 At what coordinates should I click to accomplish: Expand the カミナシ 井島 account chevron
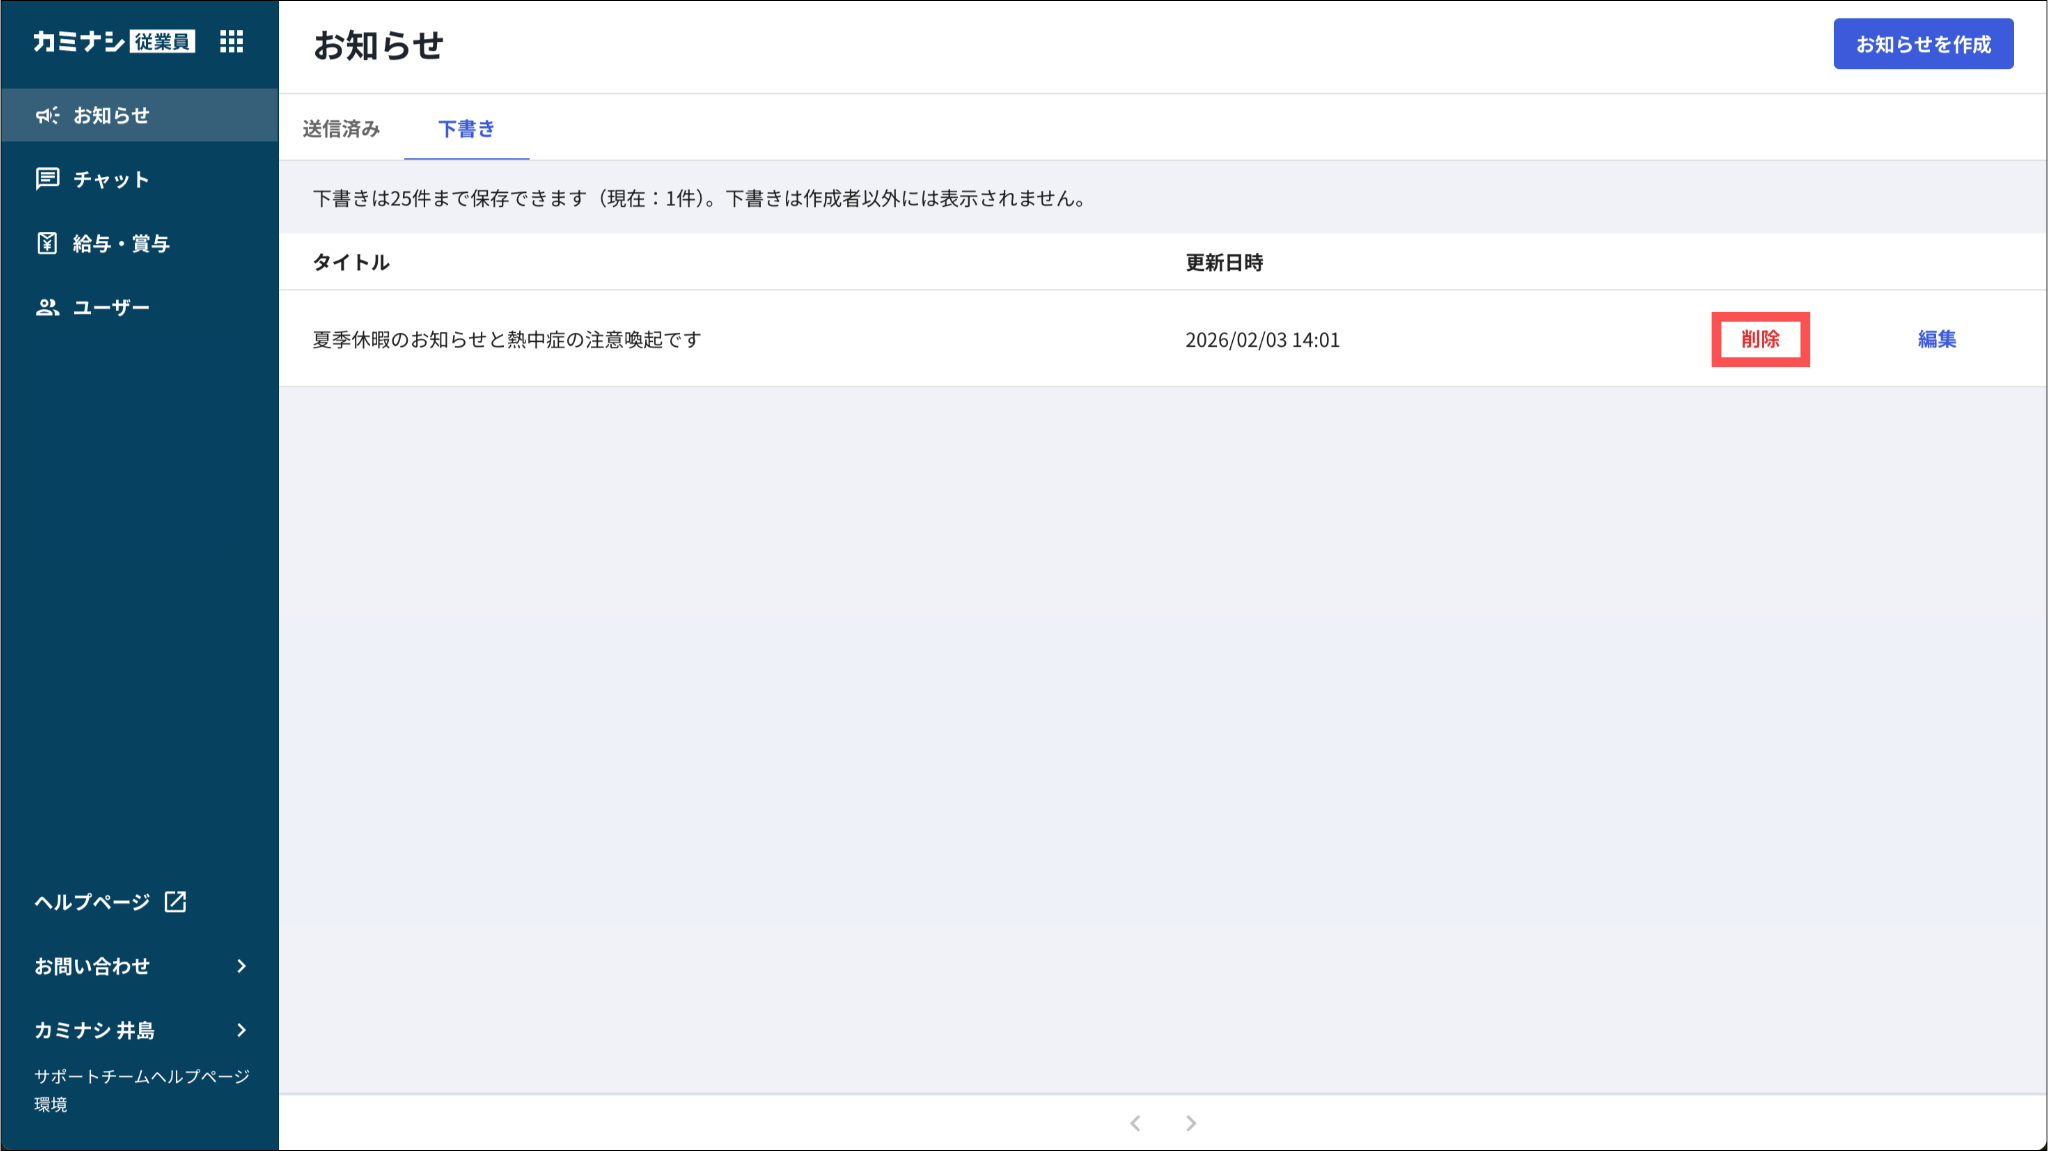pos(241,1030)
